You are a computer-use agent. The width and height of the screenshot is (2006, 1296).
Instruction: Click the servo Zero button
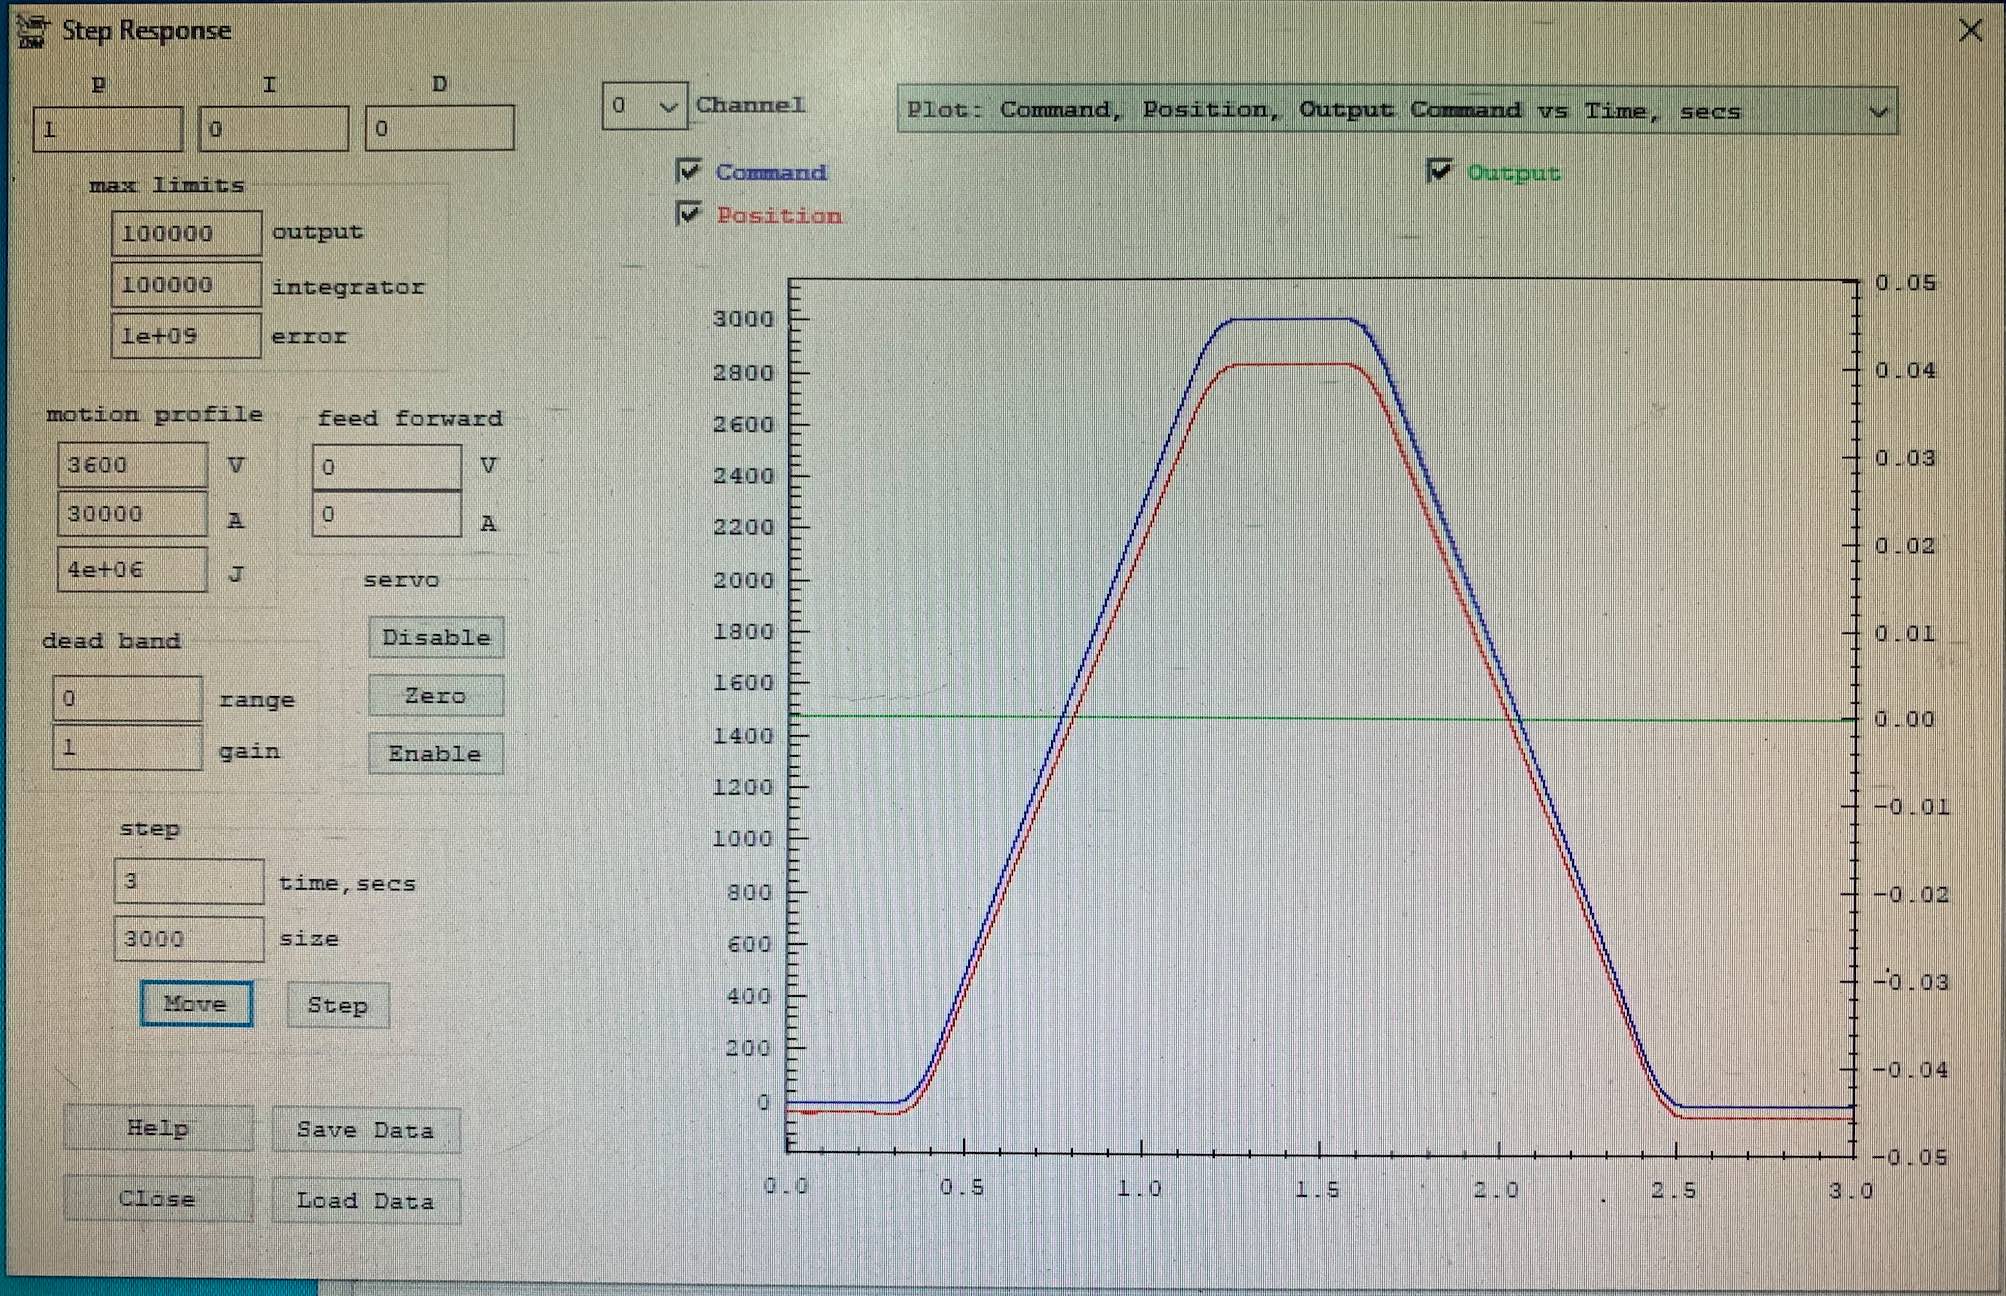(x=436, y=696)
